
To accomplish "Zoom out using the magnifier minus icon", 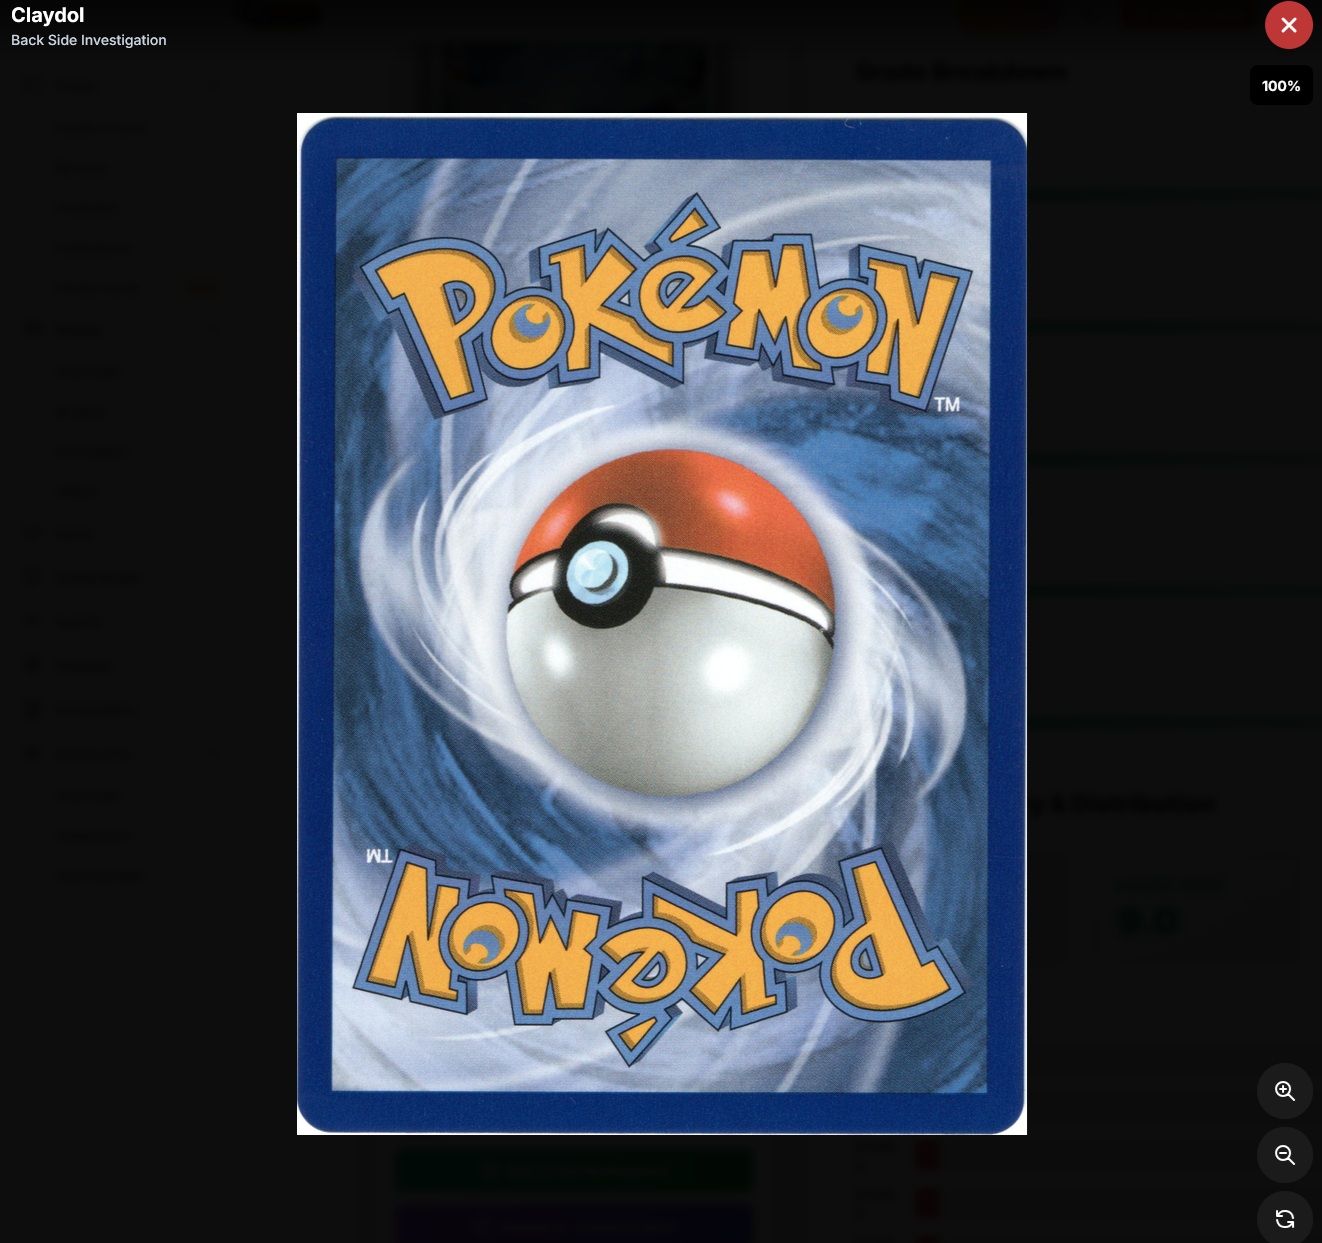I will [x=1284, y=1155].
